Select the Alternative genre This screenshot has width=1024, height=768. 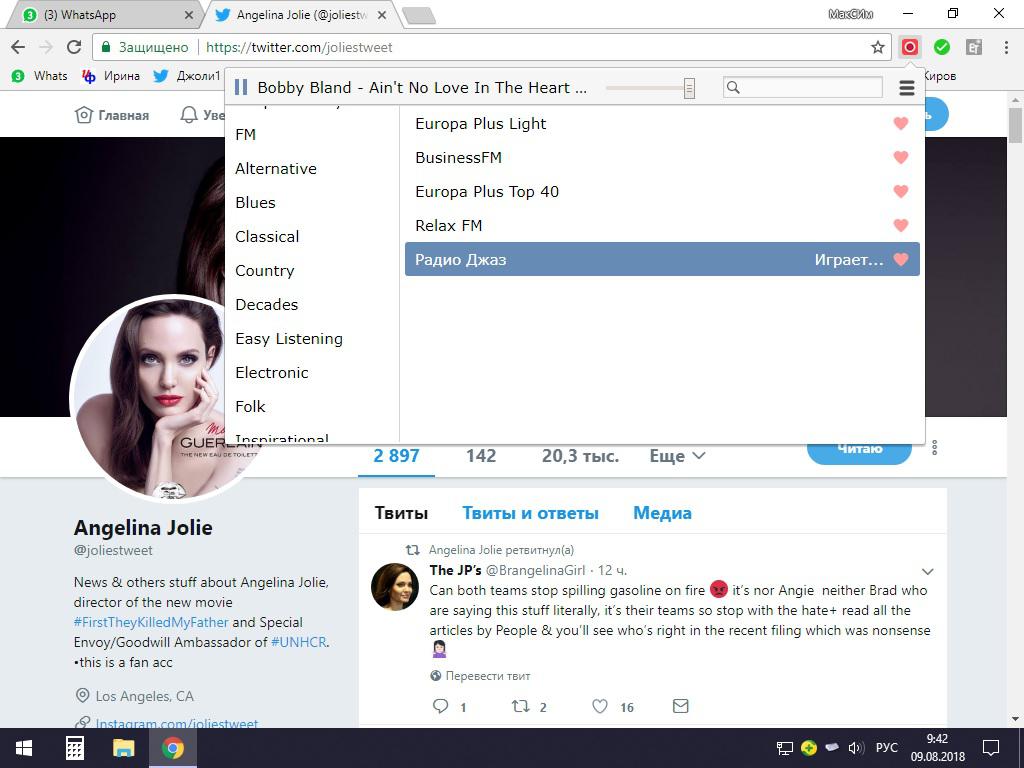[276, 168]
